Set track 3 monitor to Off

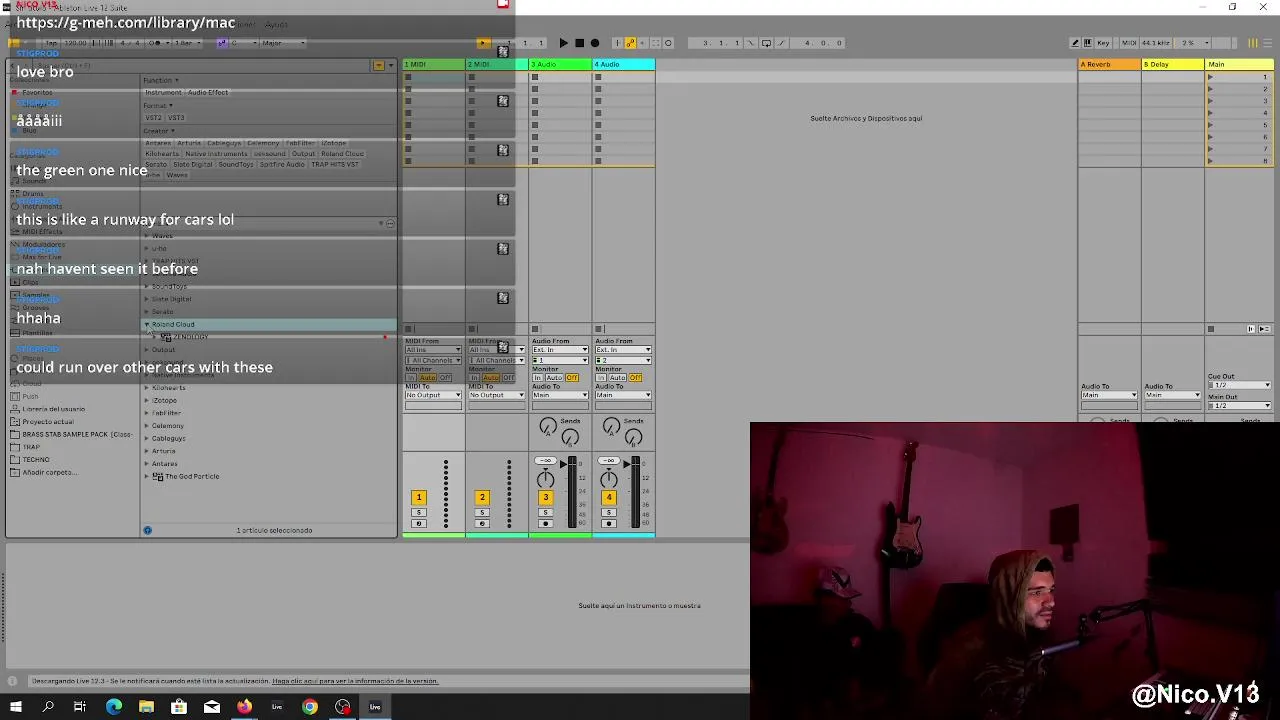572,378
